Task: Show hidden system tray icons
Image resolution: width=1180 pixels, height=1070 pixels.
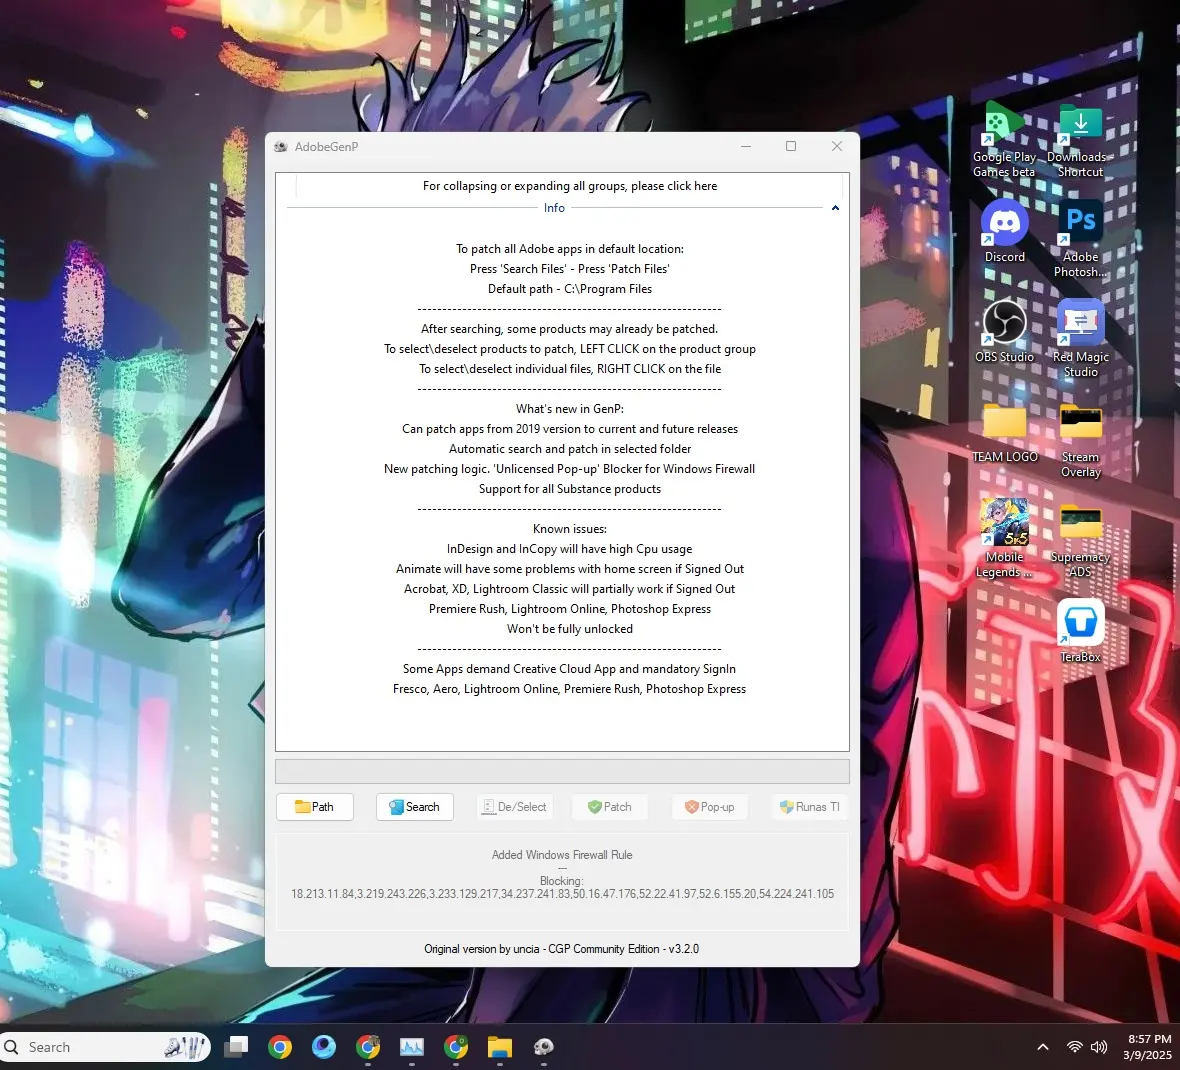Action: coord(1042,1047)
